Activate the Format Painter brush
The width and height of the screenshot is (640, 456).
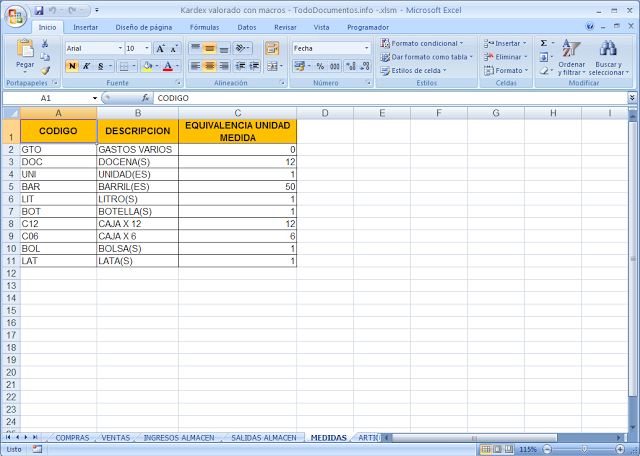45,71
